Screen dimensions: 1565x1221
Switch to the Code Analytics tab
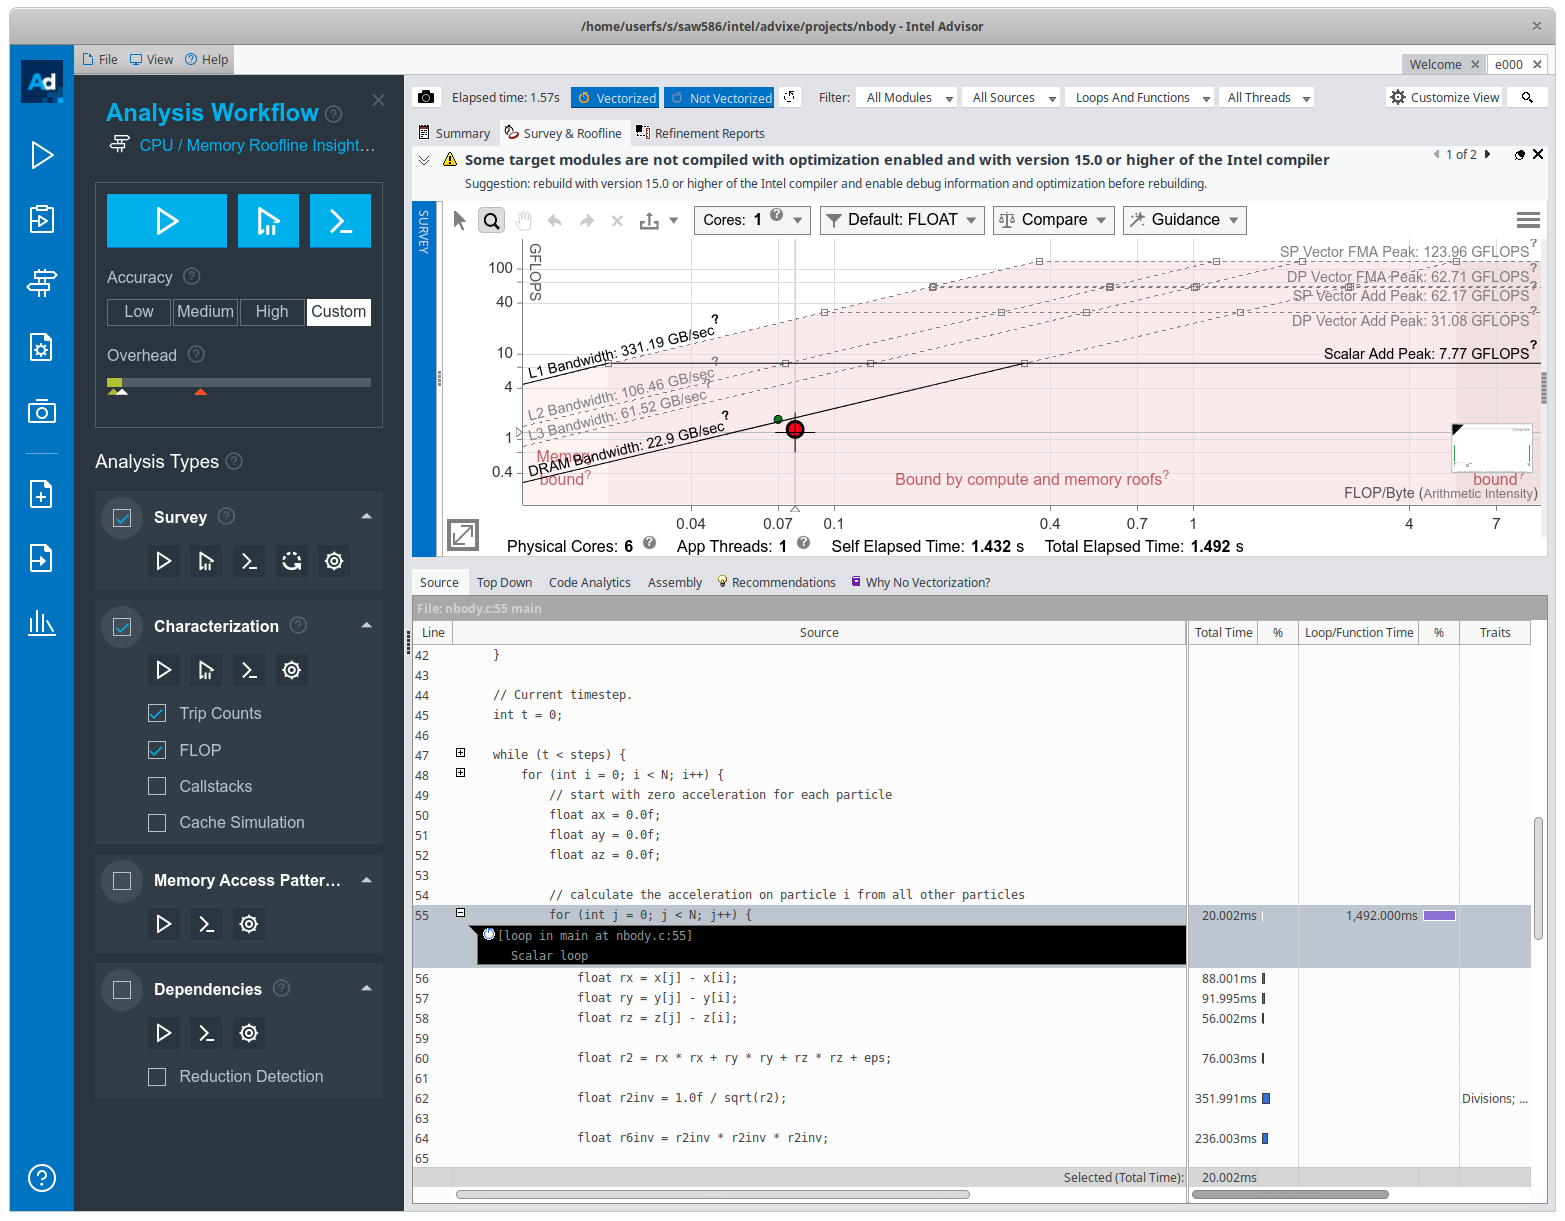tap(590, 583)
